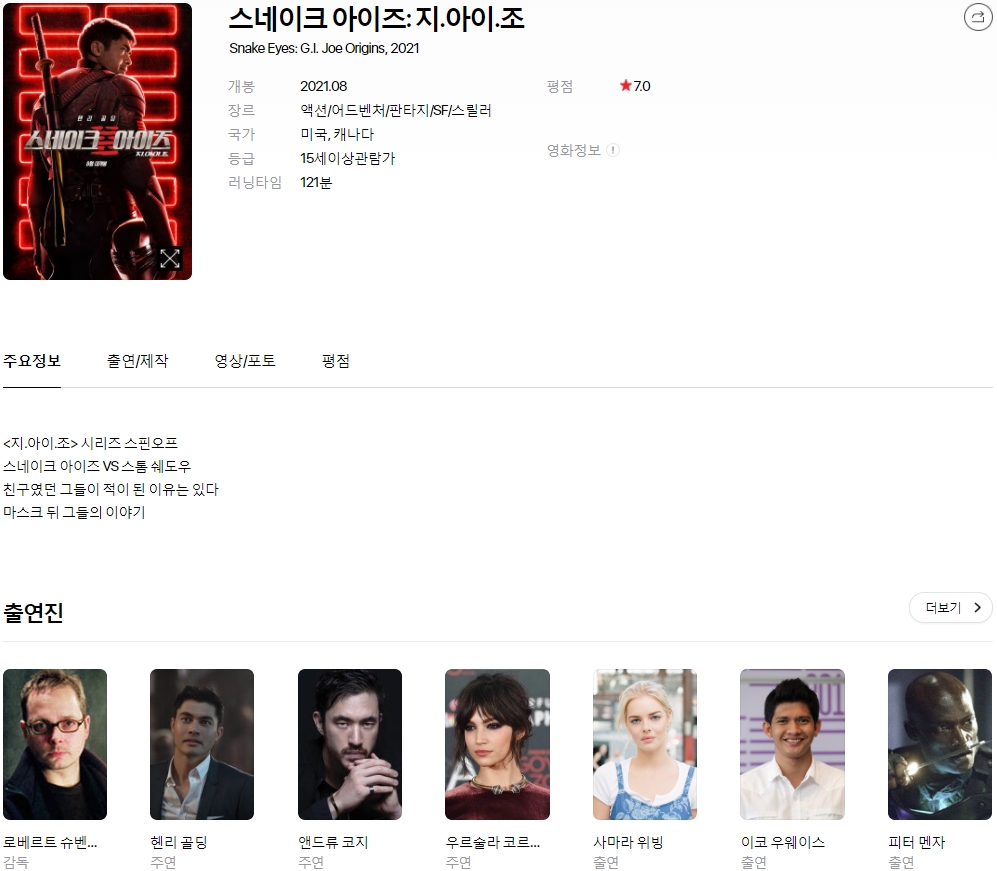Screen dimensions: 997x871
Task: Click the 영화정보 info exclamation icon
Action: pos(613,150)
